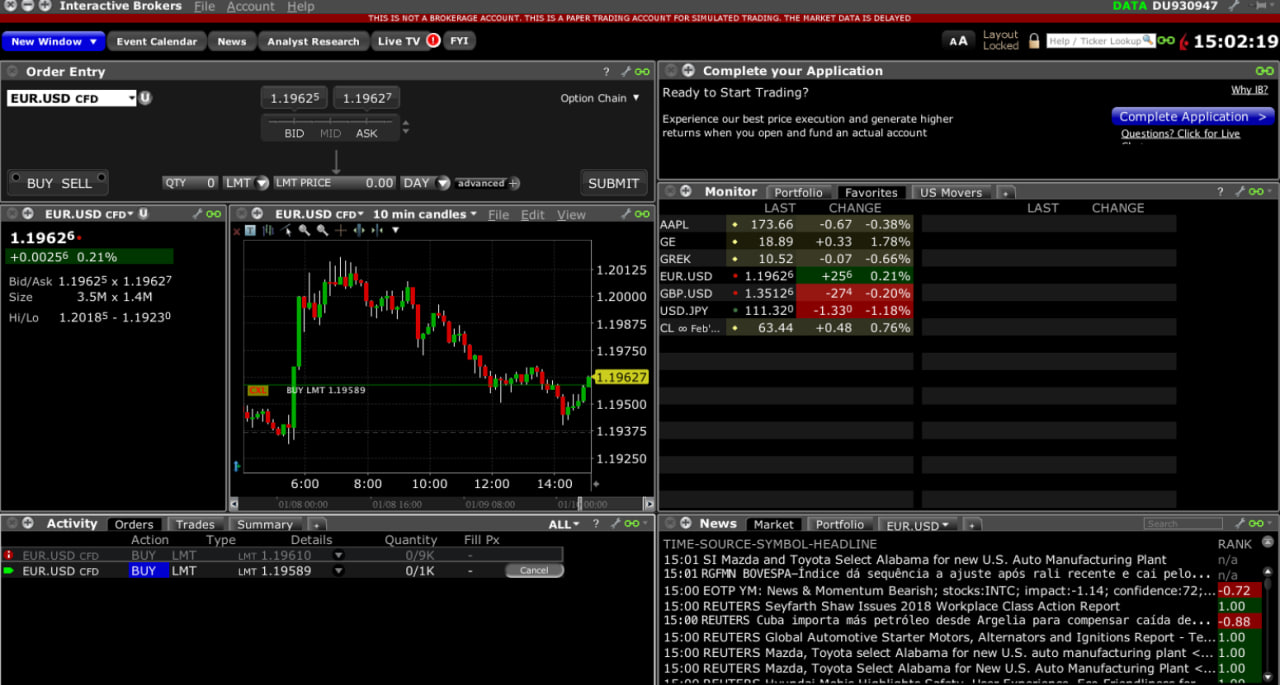Click the first magnifier zoom icon in chart toolbar
The image size is (1280, 685).
click(x=304, y=230)
